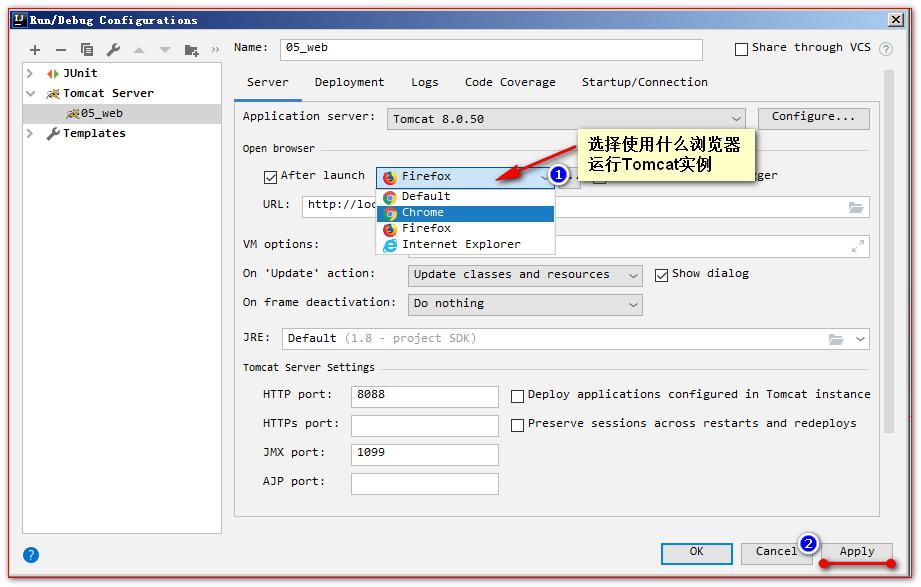Image resolution: width=921 pixels, height=587 pixels.
Task: Expand the VM options field icon
Action: point(858,247)
